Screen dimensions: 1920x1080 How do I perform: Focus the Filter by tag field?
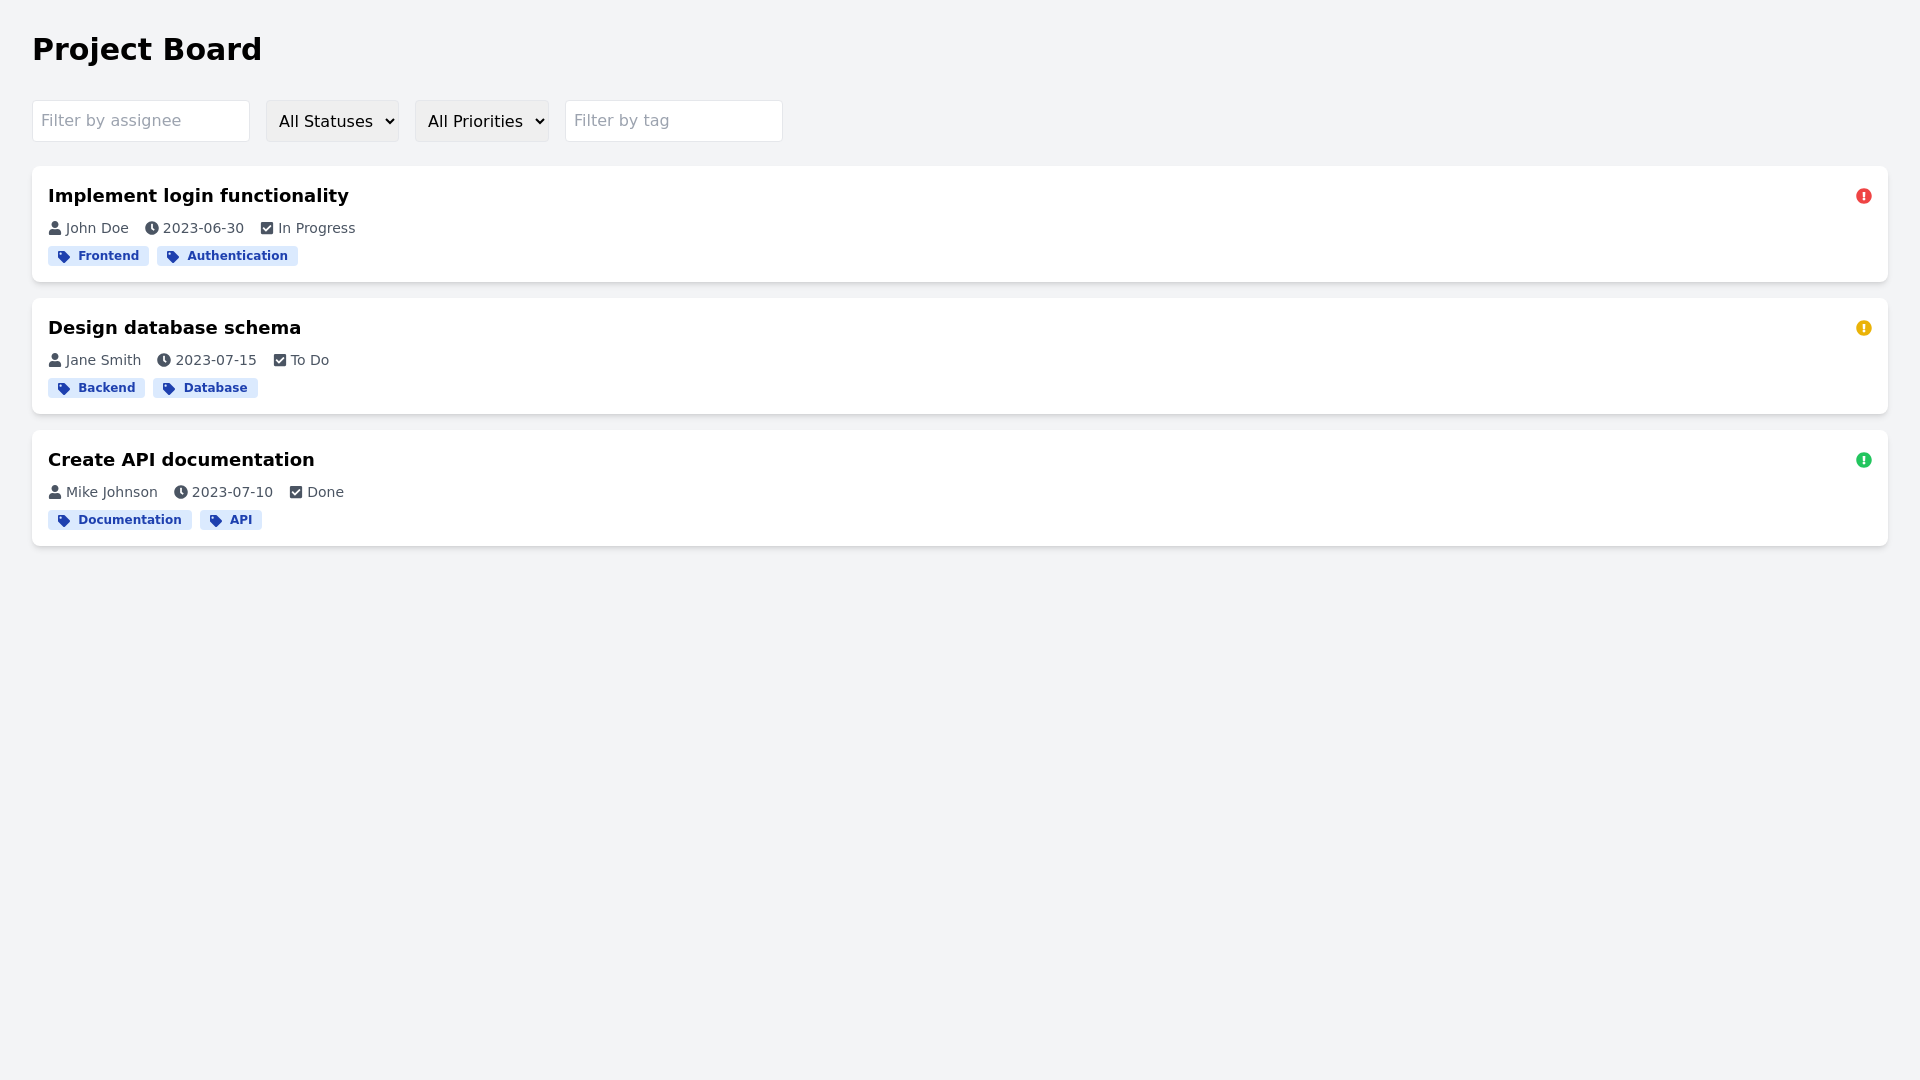pyautogui.click(x=674, y=121)
